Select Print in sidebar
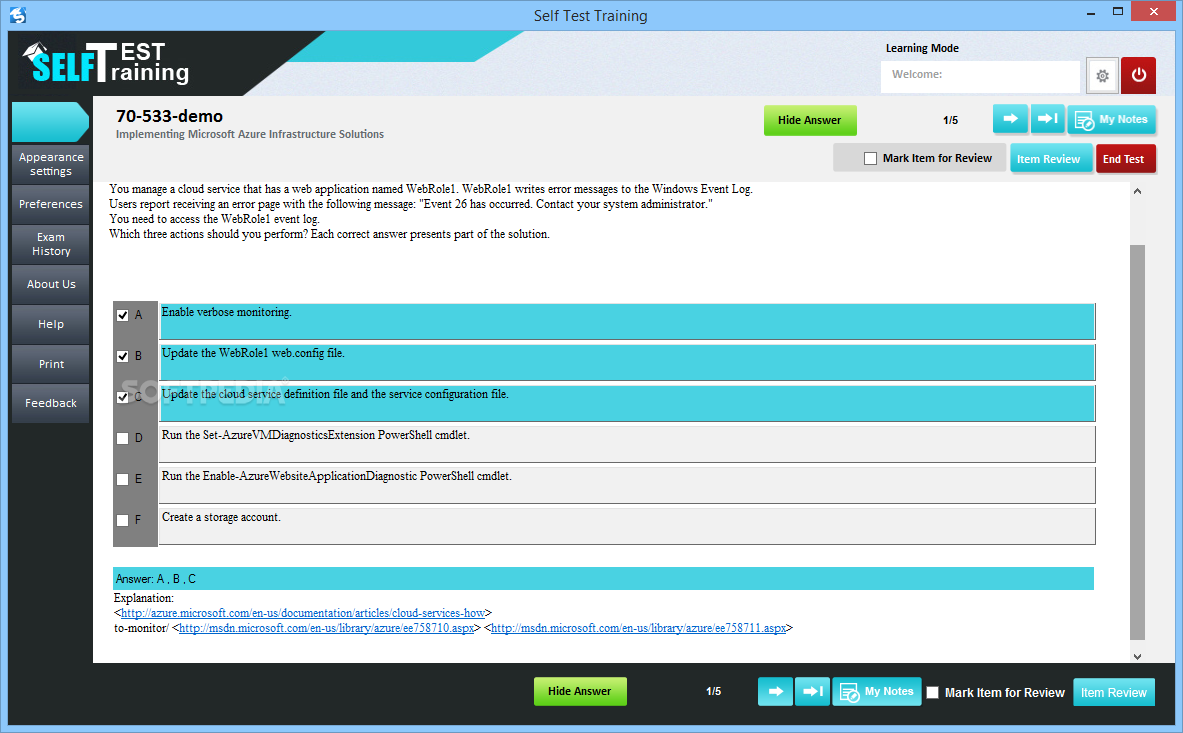1183x733 pixels. pos(51,364)
